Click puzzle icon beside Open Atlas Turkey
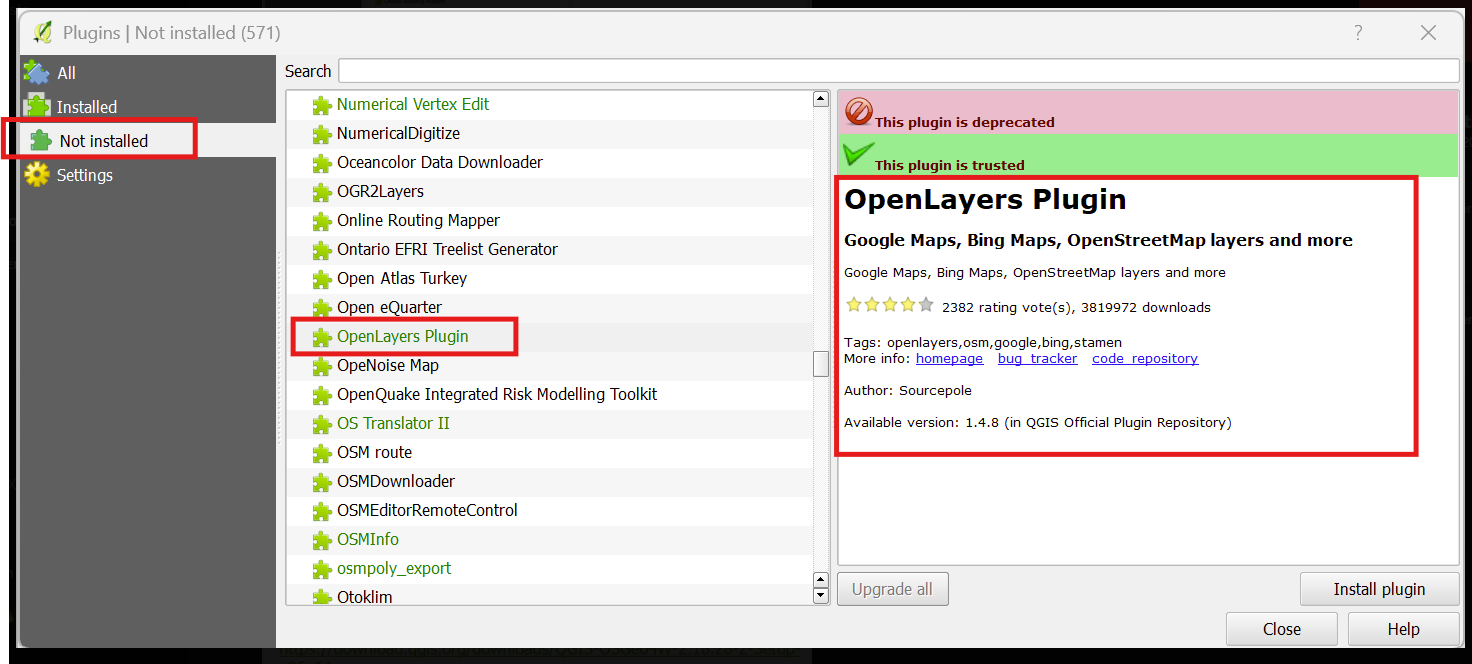 coord(322,279)
